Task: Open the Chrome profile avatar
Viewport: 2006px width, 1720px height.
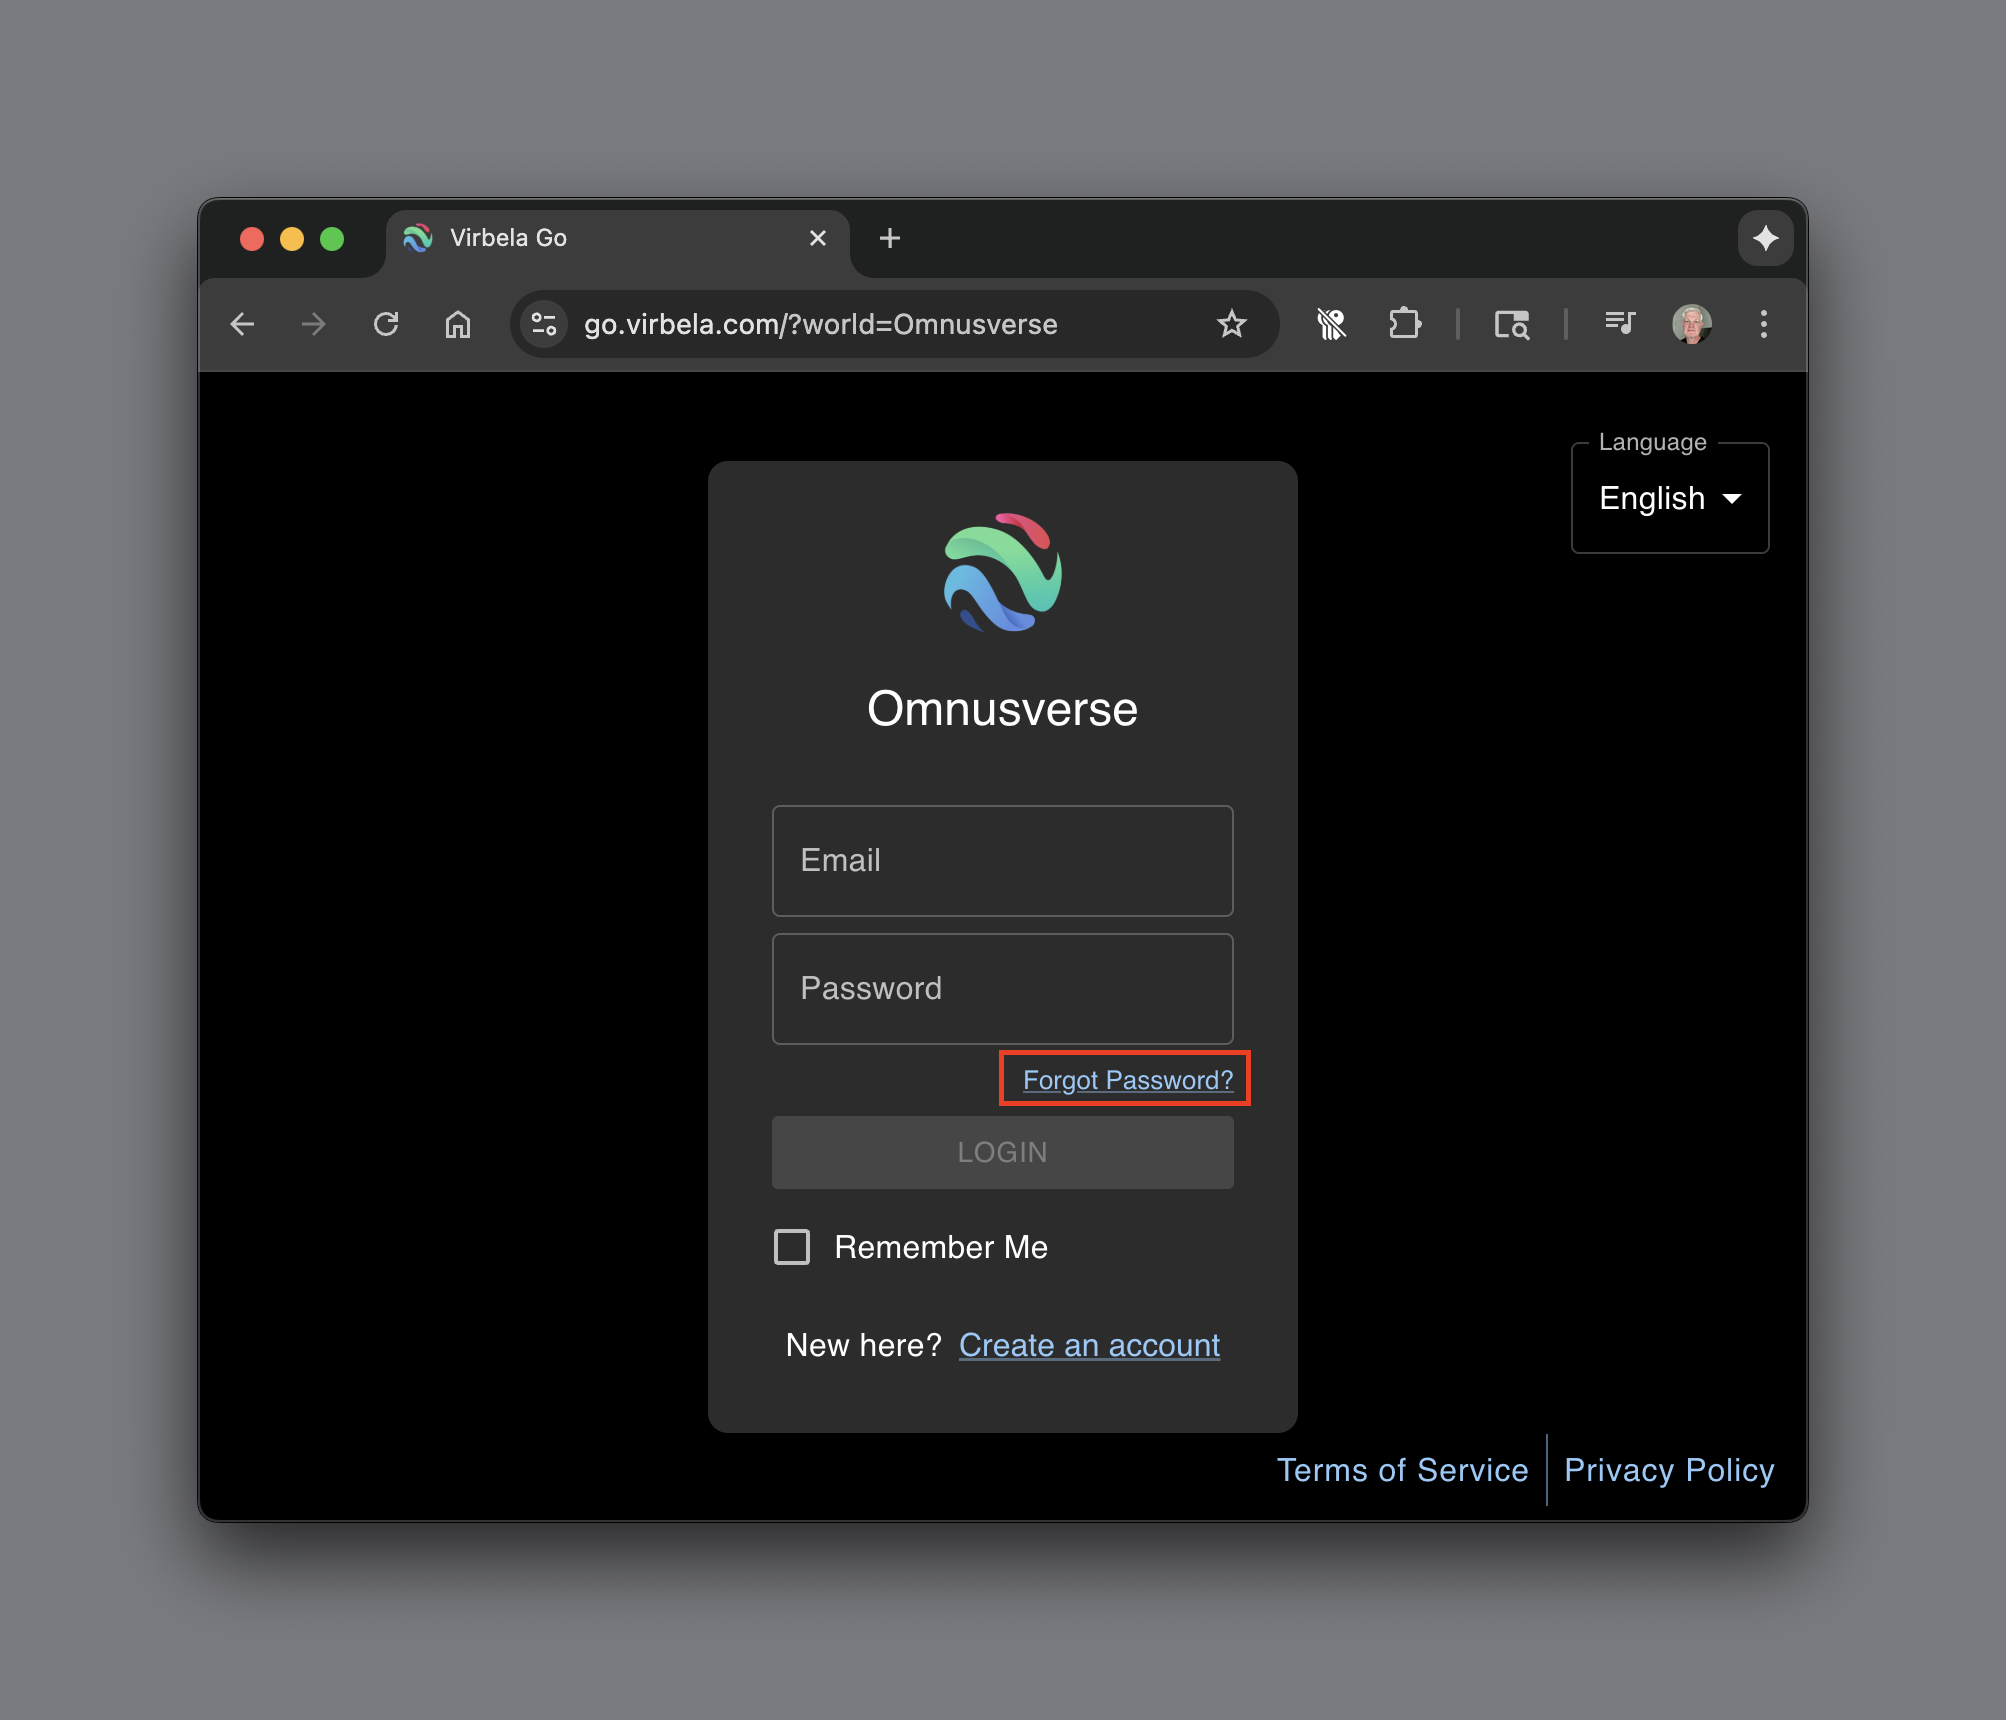Action: [1691, 324]
